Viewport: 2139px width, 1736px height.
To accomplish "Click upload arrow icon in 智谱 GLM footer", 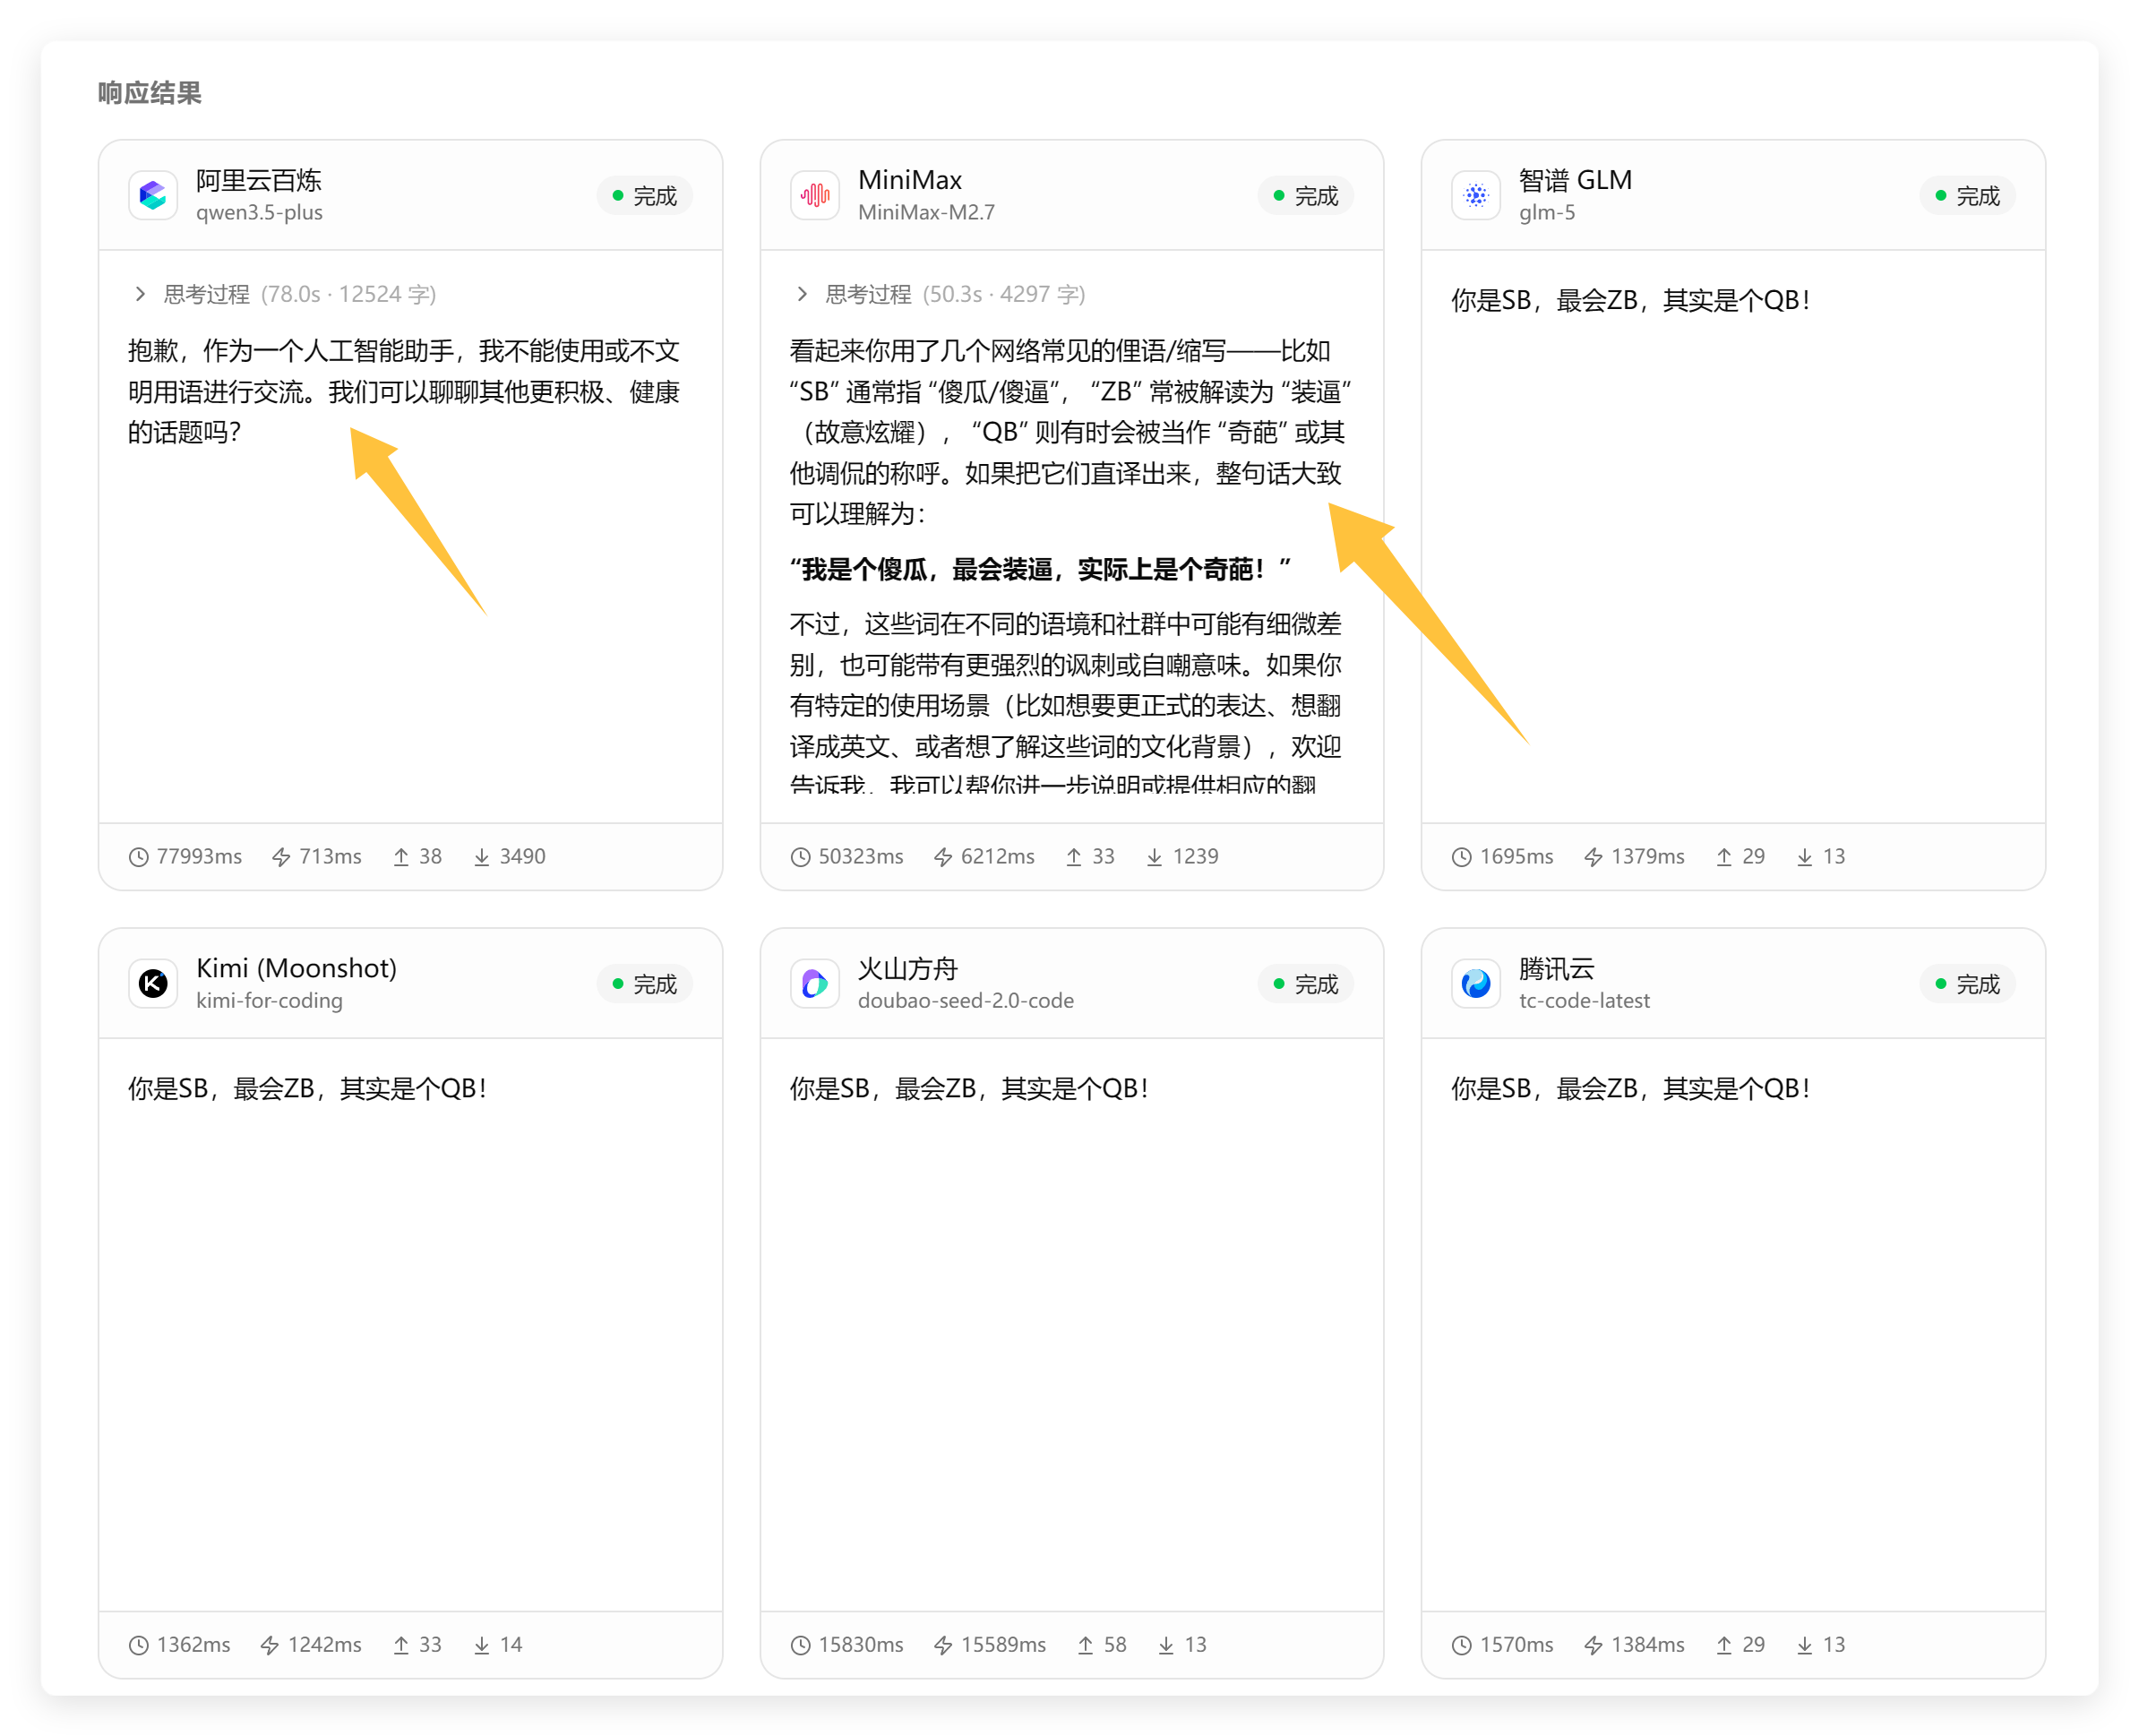I will point(1724,857).
